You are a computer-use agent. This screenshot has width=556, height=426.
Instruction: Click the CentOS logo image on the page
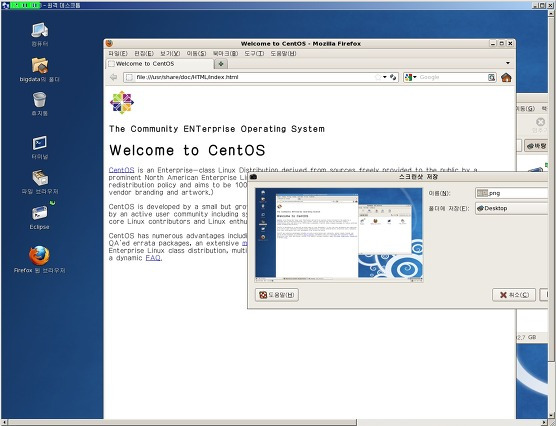click(122, 103)
